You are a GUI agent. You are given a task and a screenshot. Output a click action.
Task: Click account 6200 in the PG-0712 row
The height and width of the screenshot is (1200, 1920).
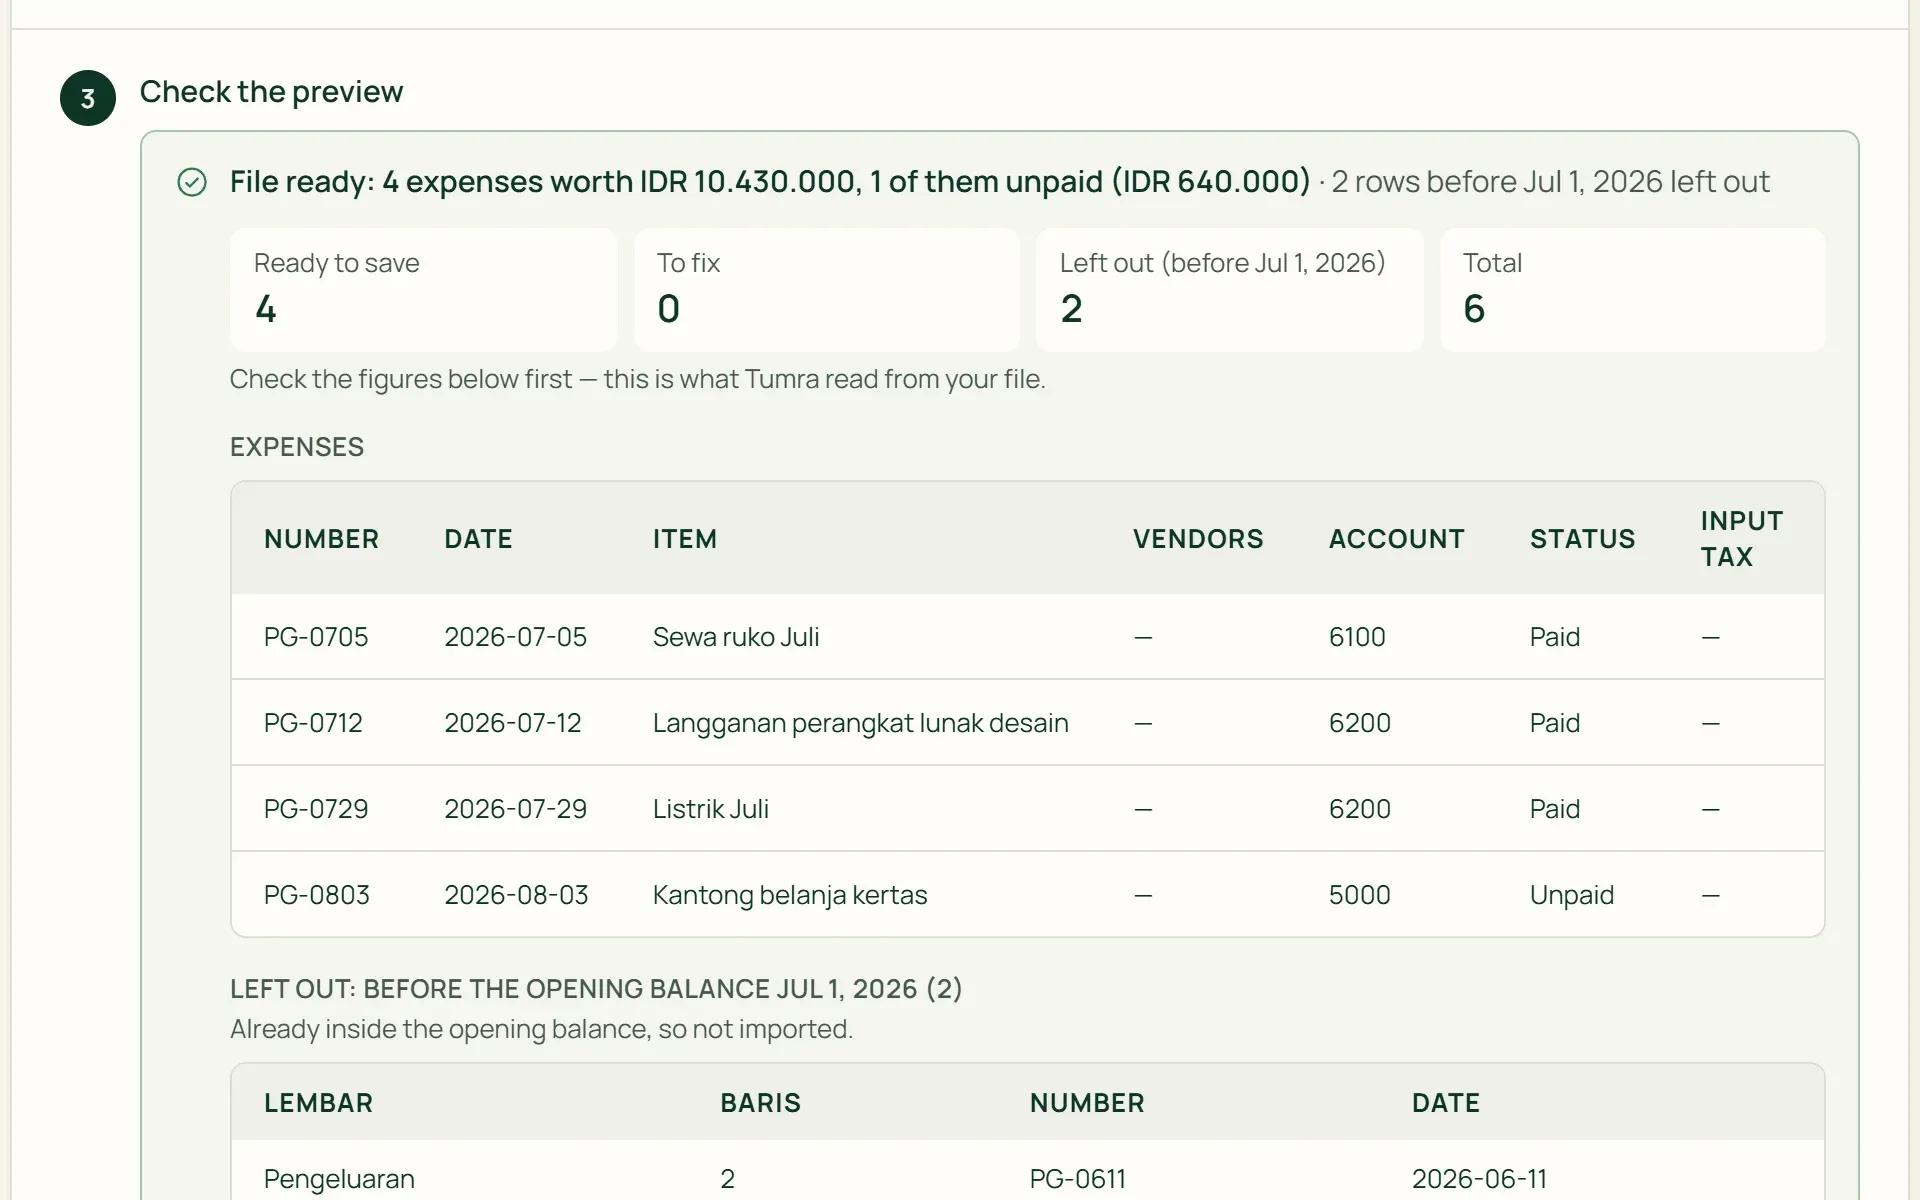pos(1360,723)
